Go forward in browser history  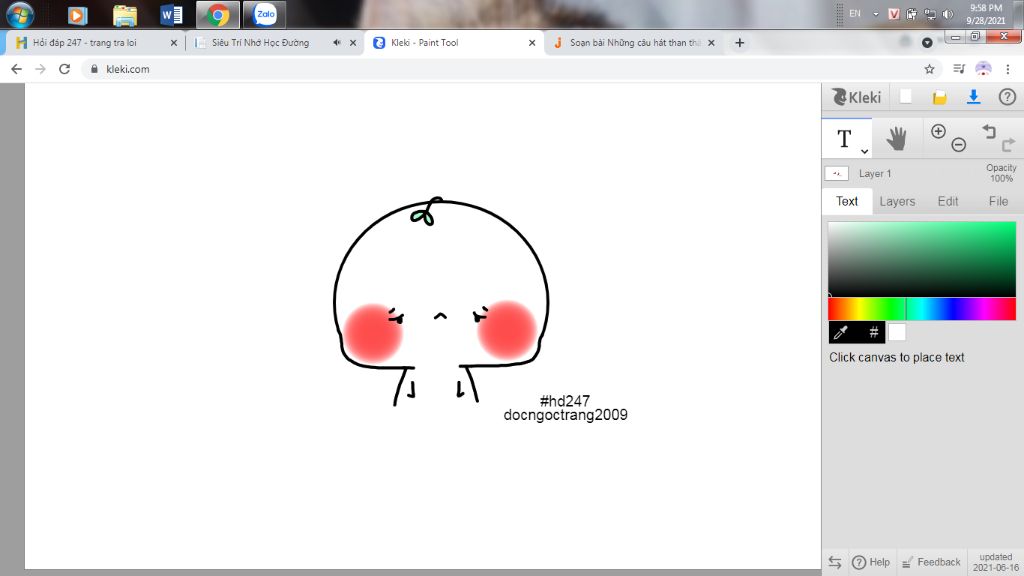tap(40, 69)
